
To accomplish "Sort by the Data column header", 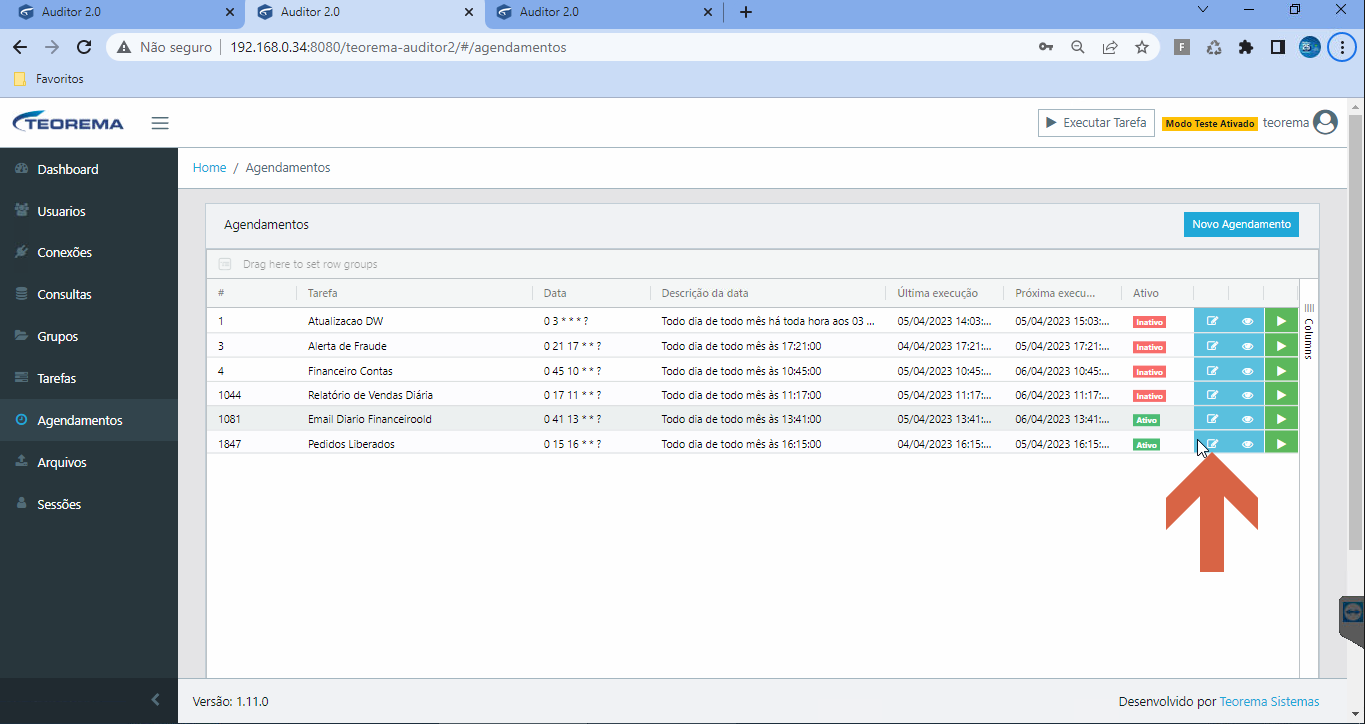I will [x=555, y=293].
